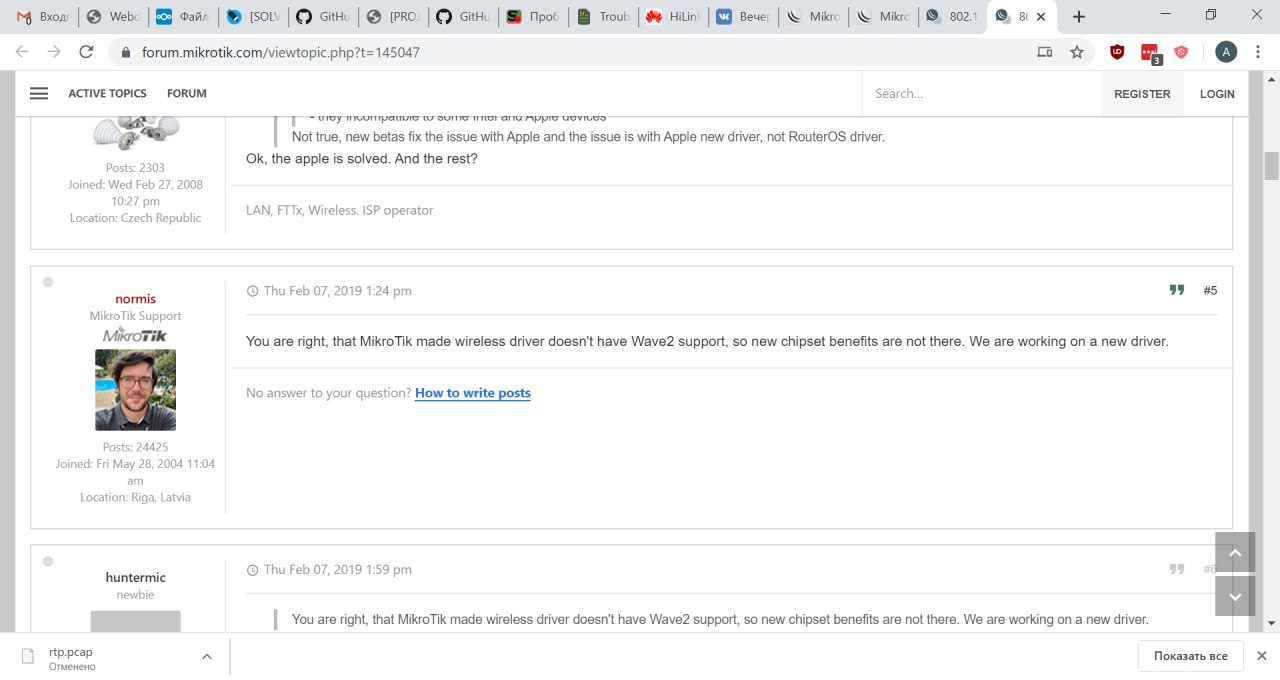The image size is (1280, 680).
Task: Open the red extension with badge 3
Action: [1150, 53]
